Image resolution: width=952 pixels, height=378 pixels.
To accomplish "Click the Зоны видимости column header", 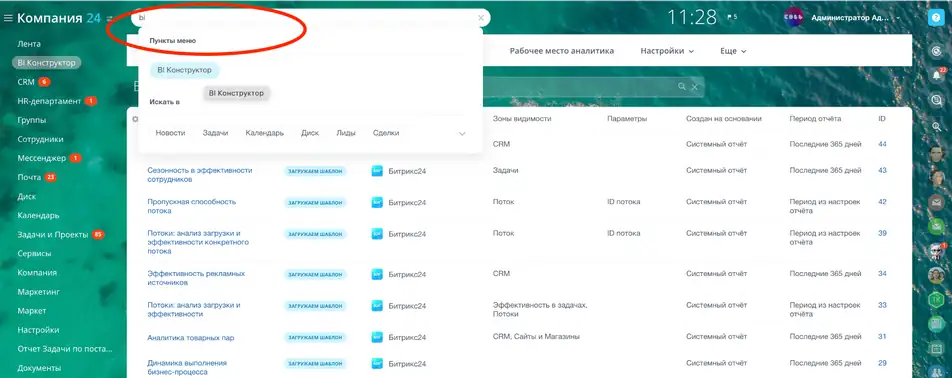I will point(522,119).
